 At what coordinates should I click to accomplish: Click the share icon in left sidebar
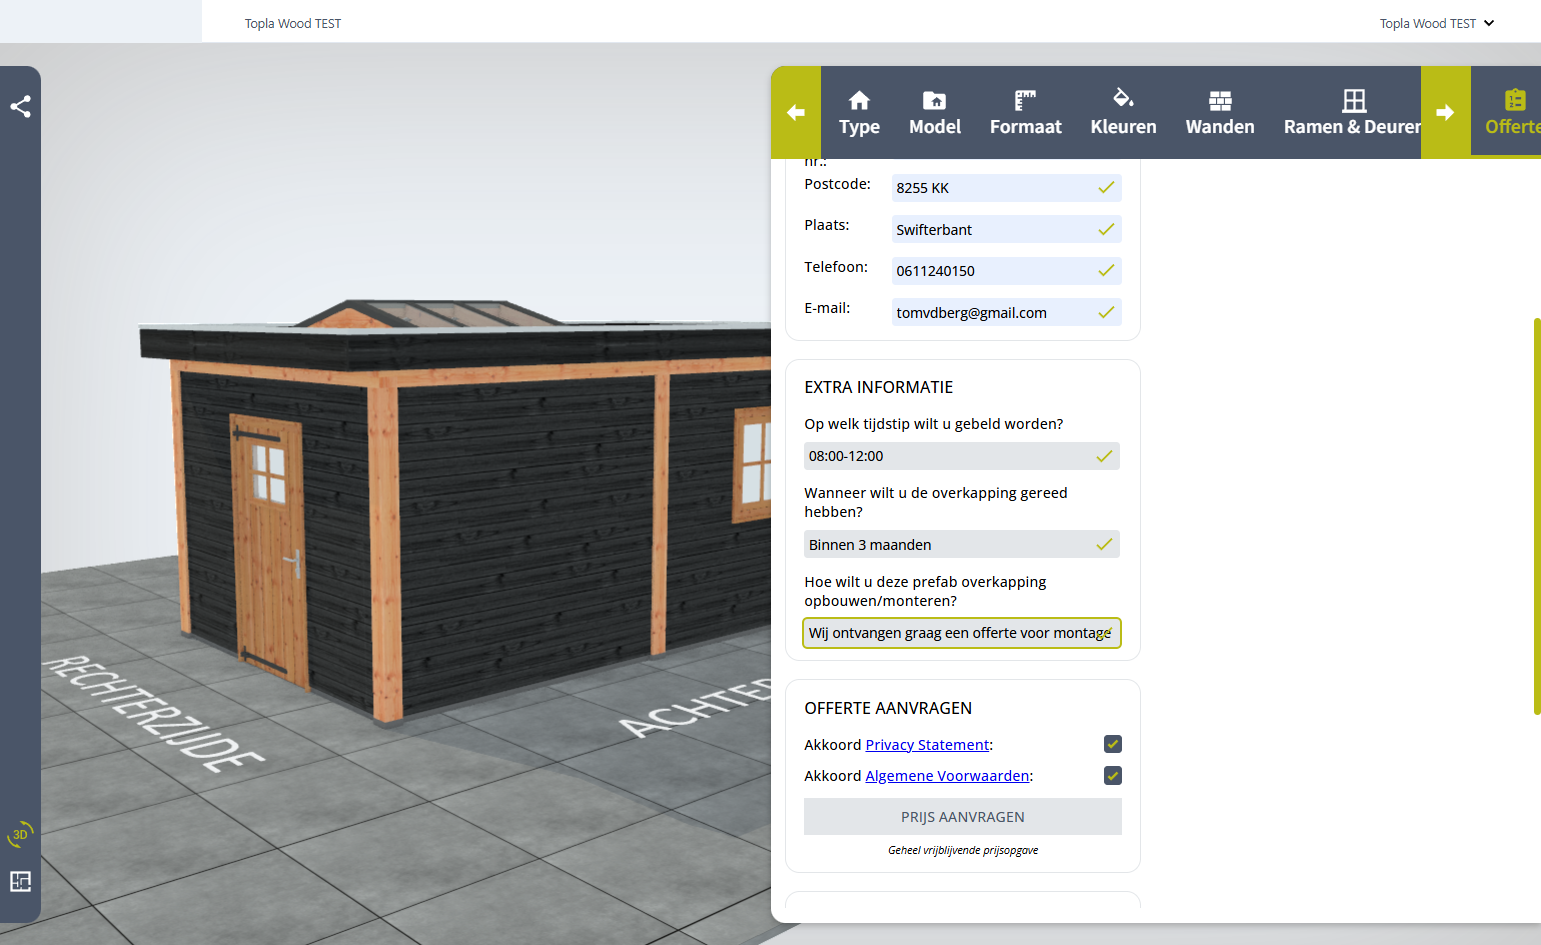coord(20,106)
